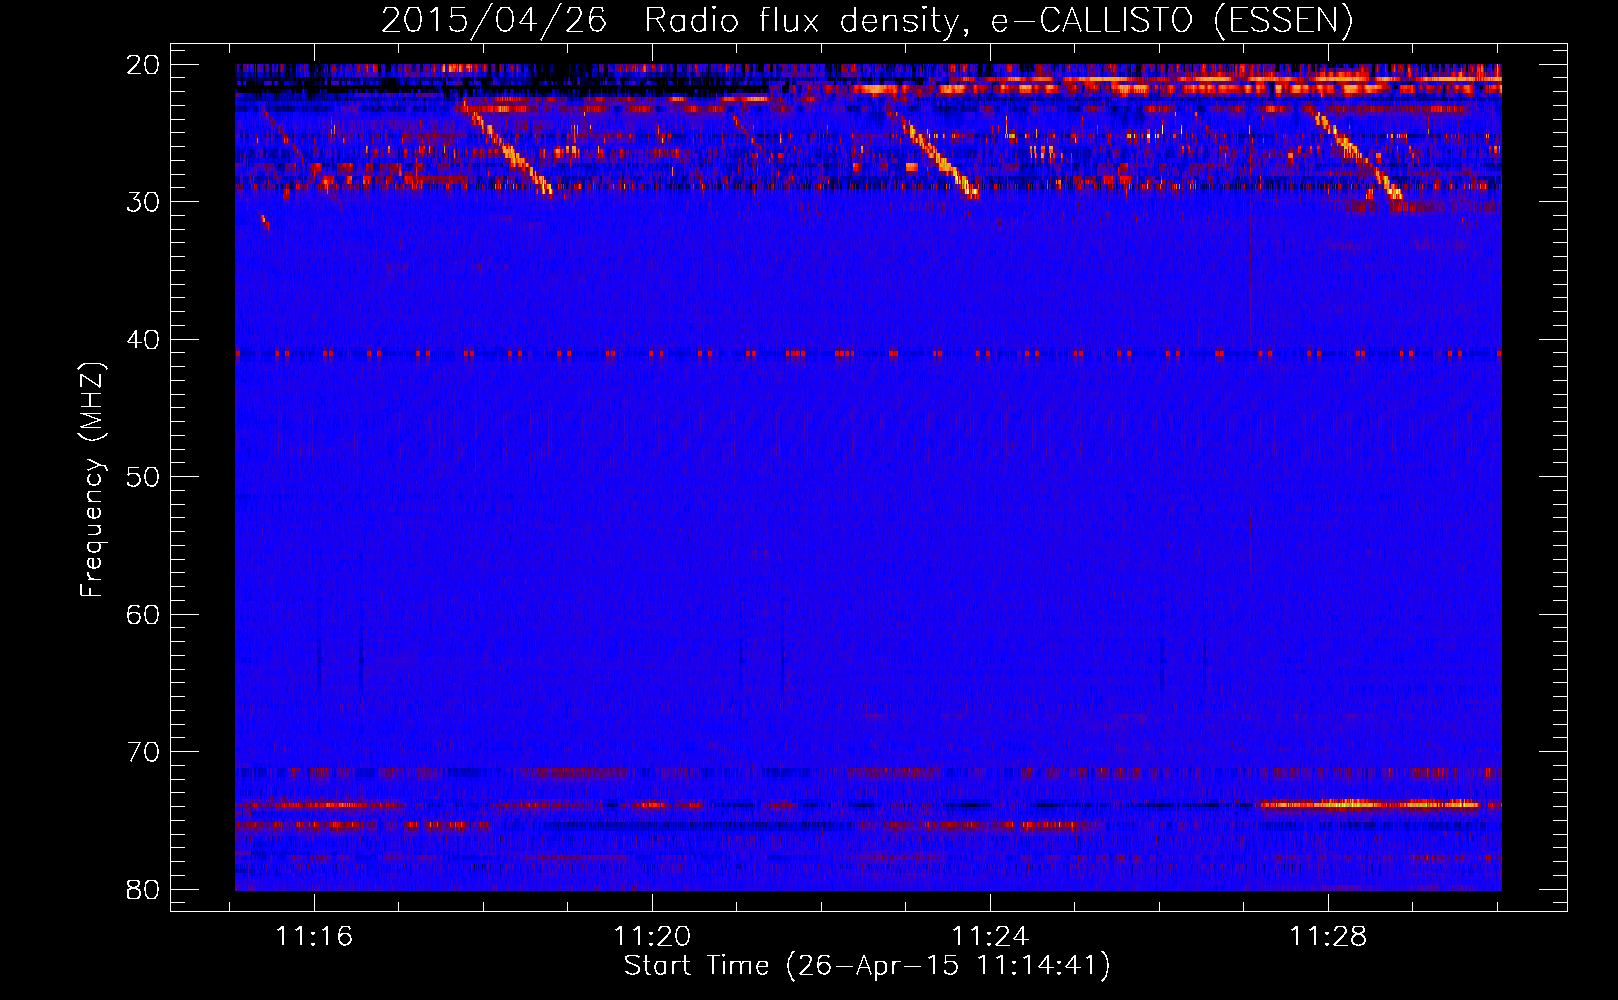Click the '40' frequency tick label
Viewport: 1618px width, 1000px height.
pyautogui.click(x=143, y=340)
